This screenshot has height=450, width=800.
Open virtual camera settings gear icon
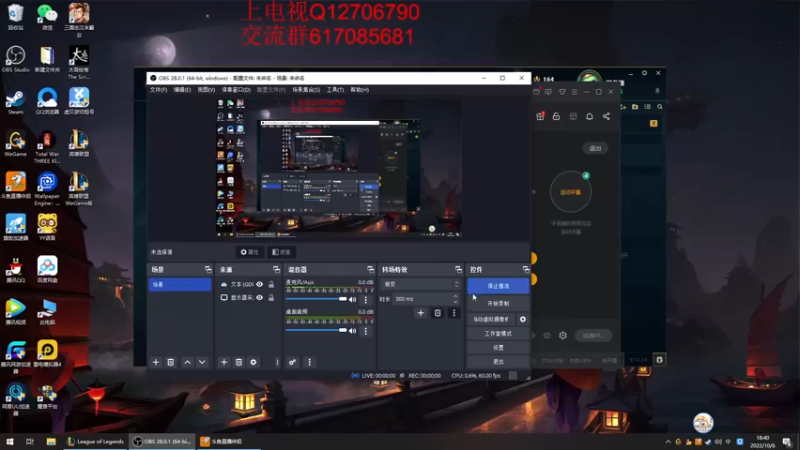point(522,319)
